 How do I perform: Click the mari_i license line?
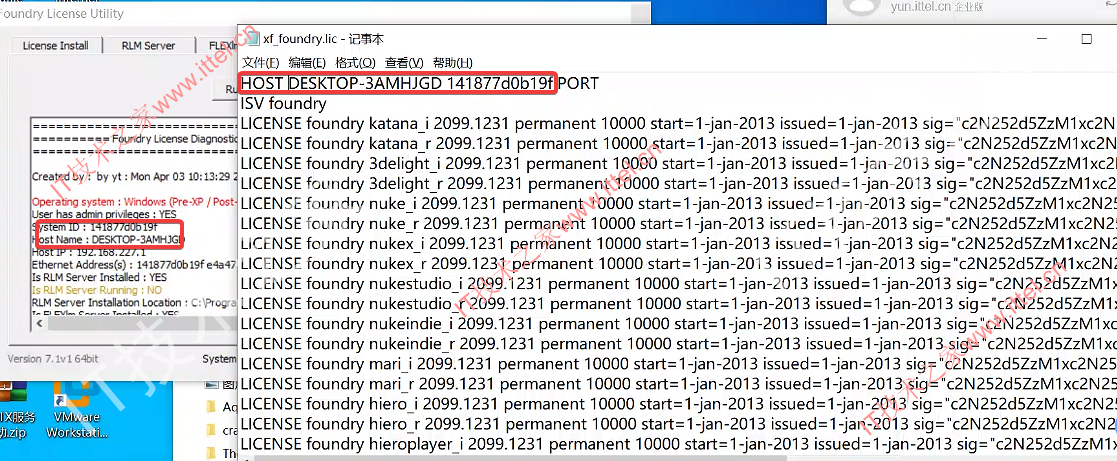[x=678, y=364]
